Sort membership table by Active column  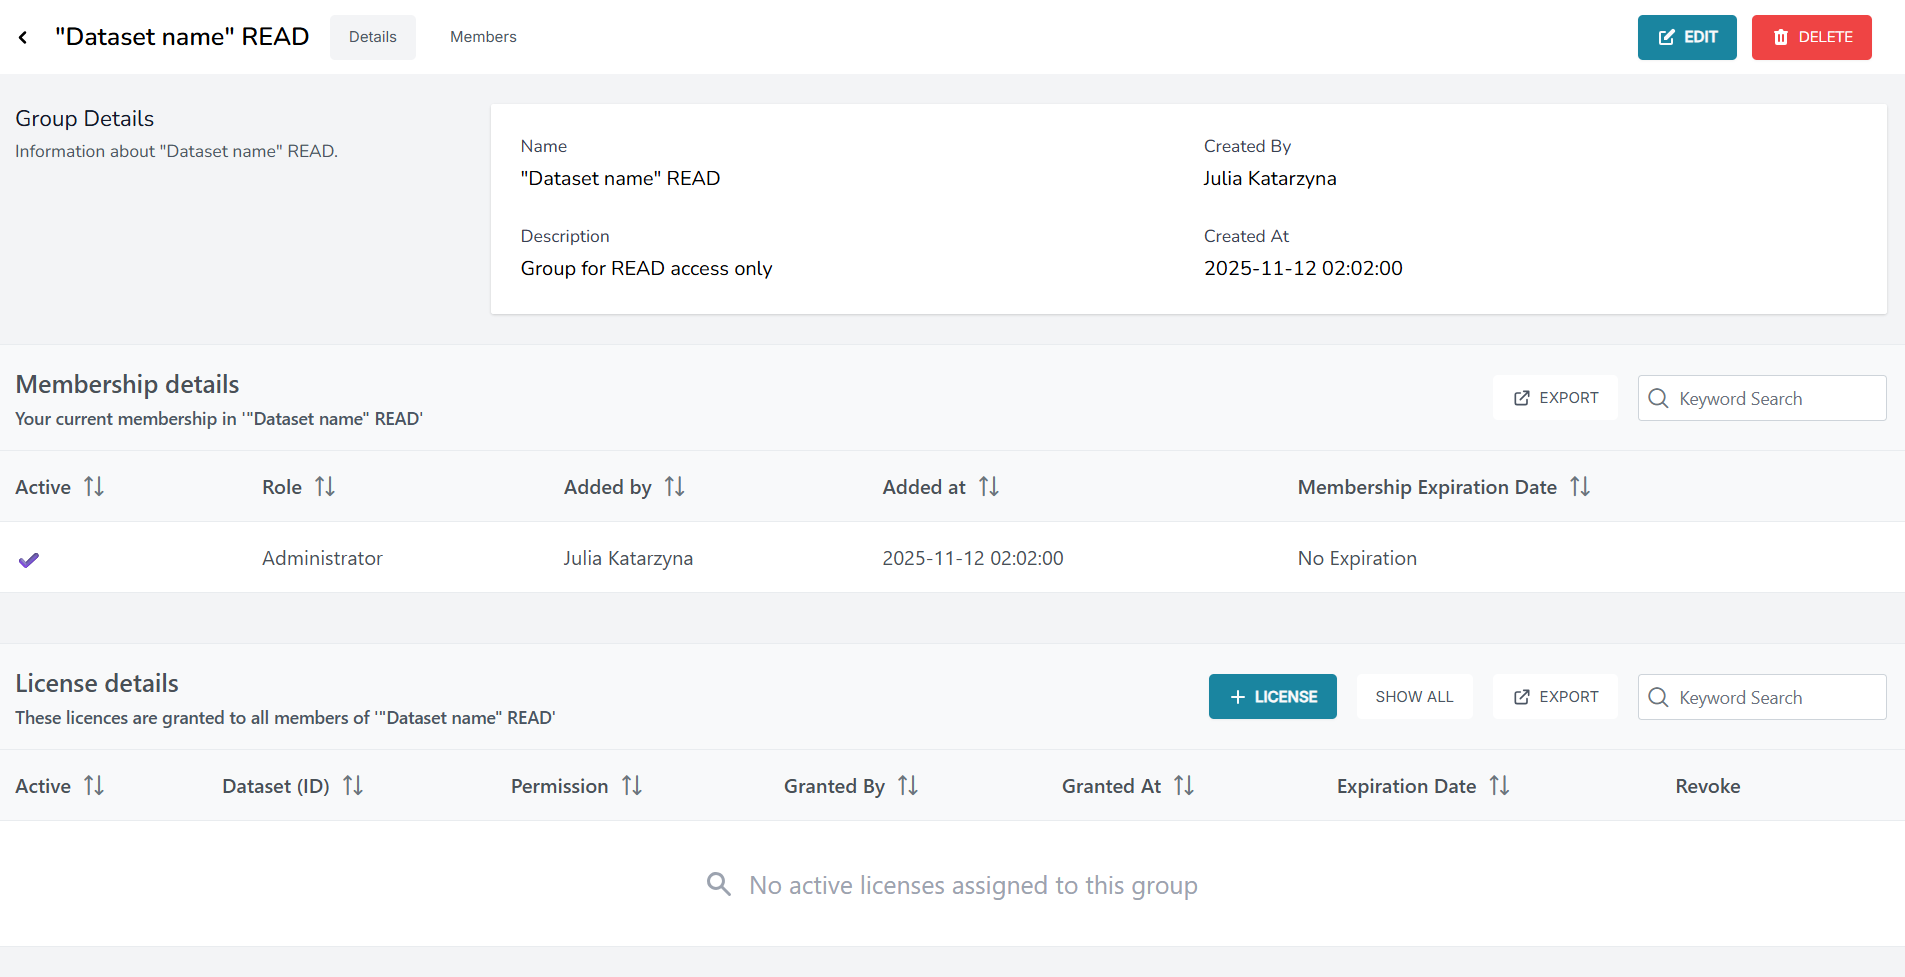(x=94, y=487)
